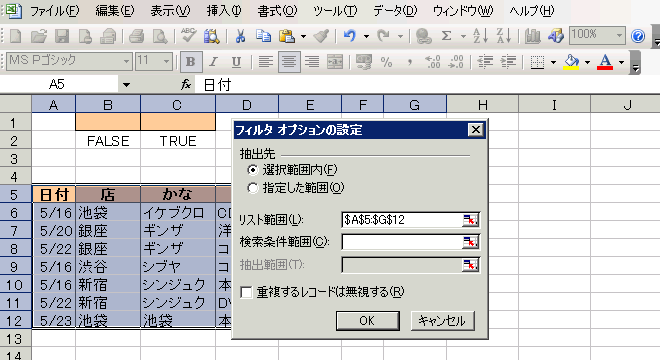Click the Print icon

point(136,37)
